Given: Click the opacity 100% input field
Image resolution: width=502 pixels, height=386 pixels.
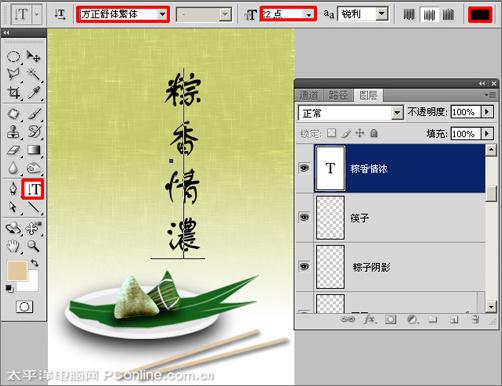Looking at the screenshot, I should [x=466, y=112].
